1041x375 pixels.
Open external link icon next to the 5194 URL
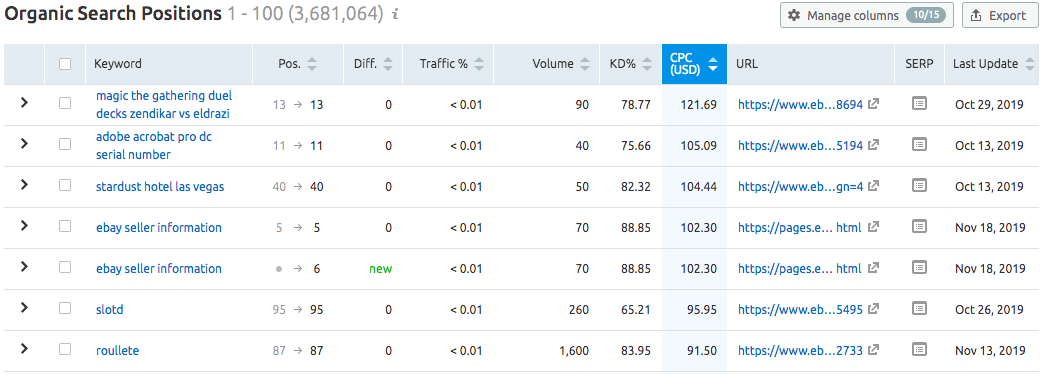[x=874, y=144]
